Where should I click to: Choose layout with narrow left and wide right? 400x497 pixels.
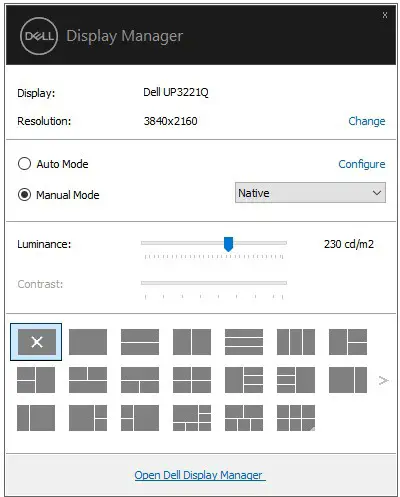(x=36, y=418)
